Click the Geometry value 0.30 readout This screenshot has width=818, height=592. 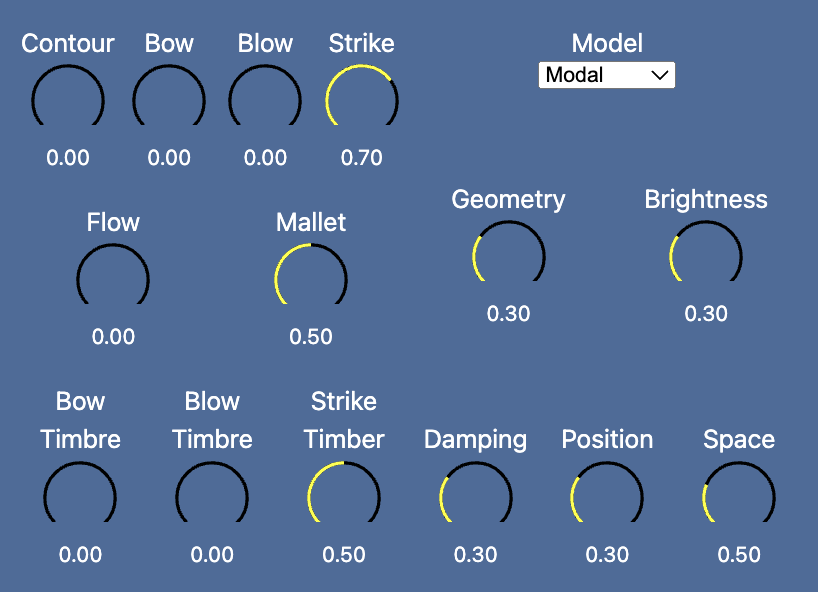coord(509,313)
